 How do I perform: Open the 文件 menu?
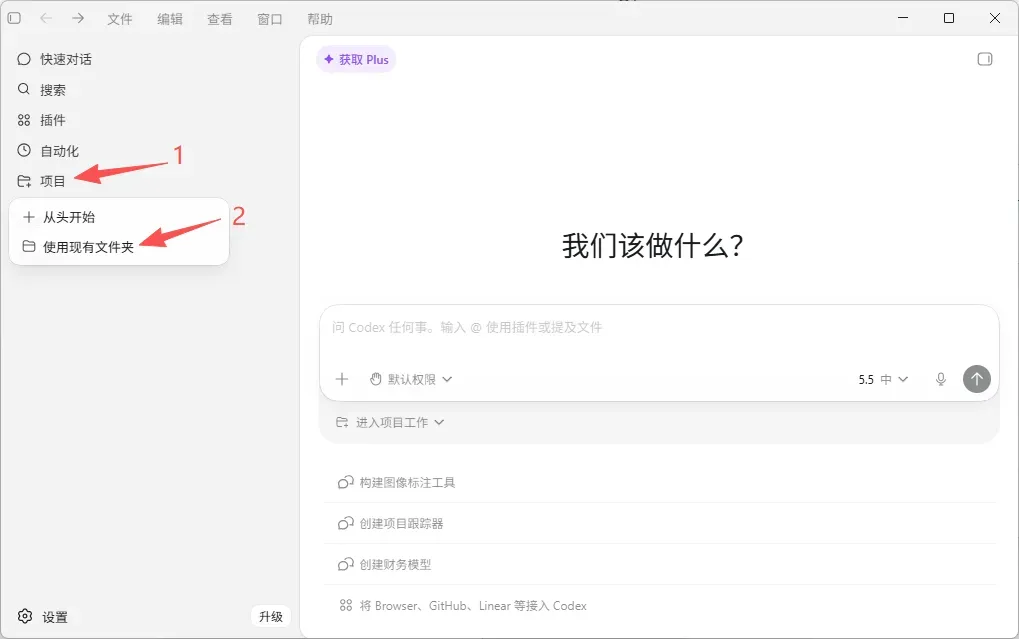(x=120, y=20)
